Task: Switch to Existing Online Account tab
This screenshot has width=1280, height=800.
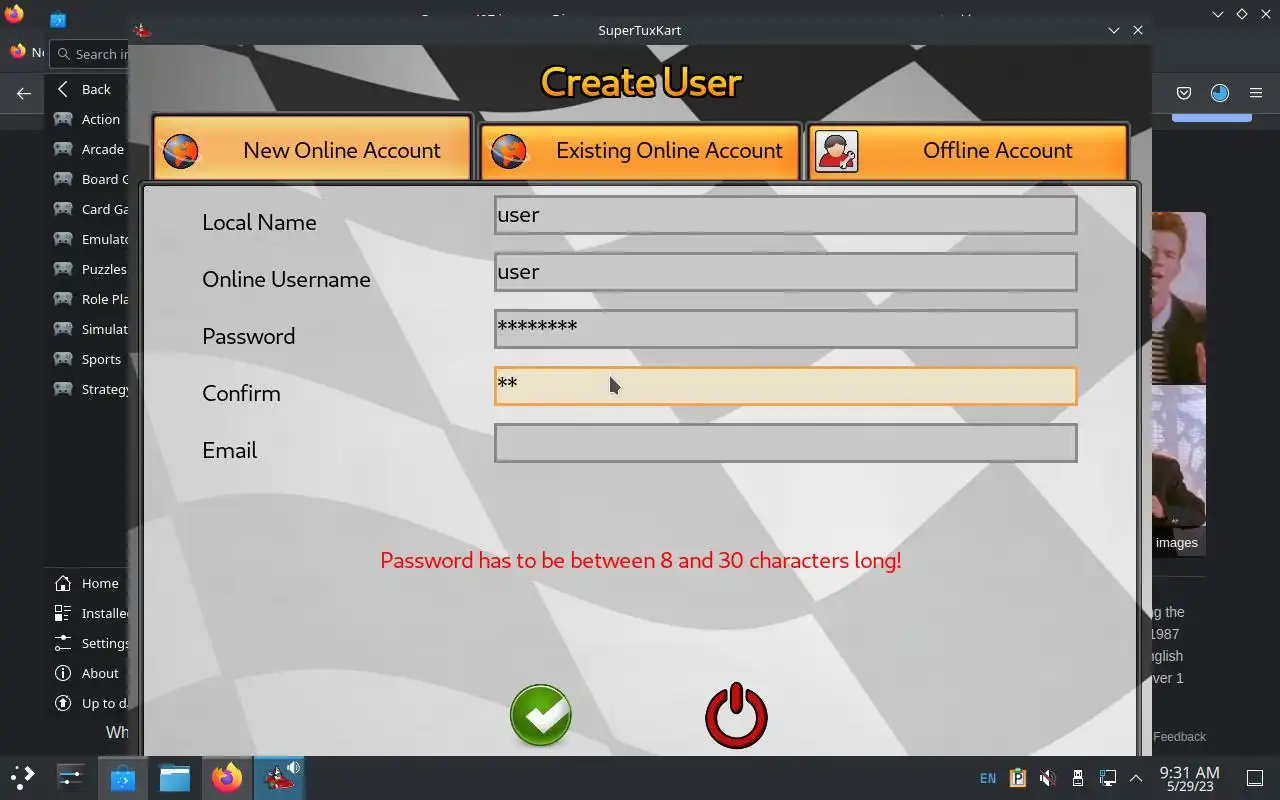Action: 640,151
